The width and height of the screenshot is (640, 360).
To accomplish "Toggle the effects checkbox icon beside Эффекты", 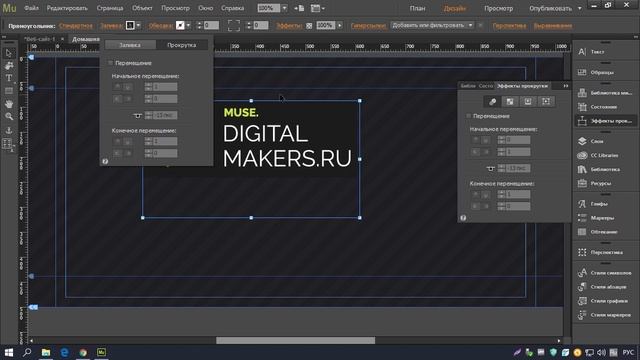I will (x=309, y=26).
